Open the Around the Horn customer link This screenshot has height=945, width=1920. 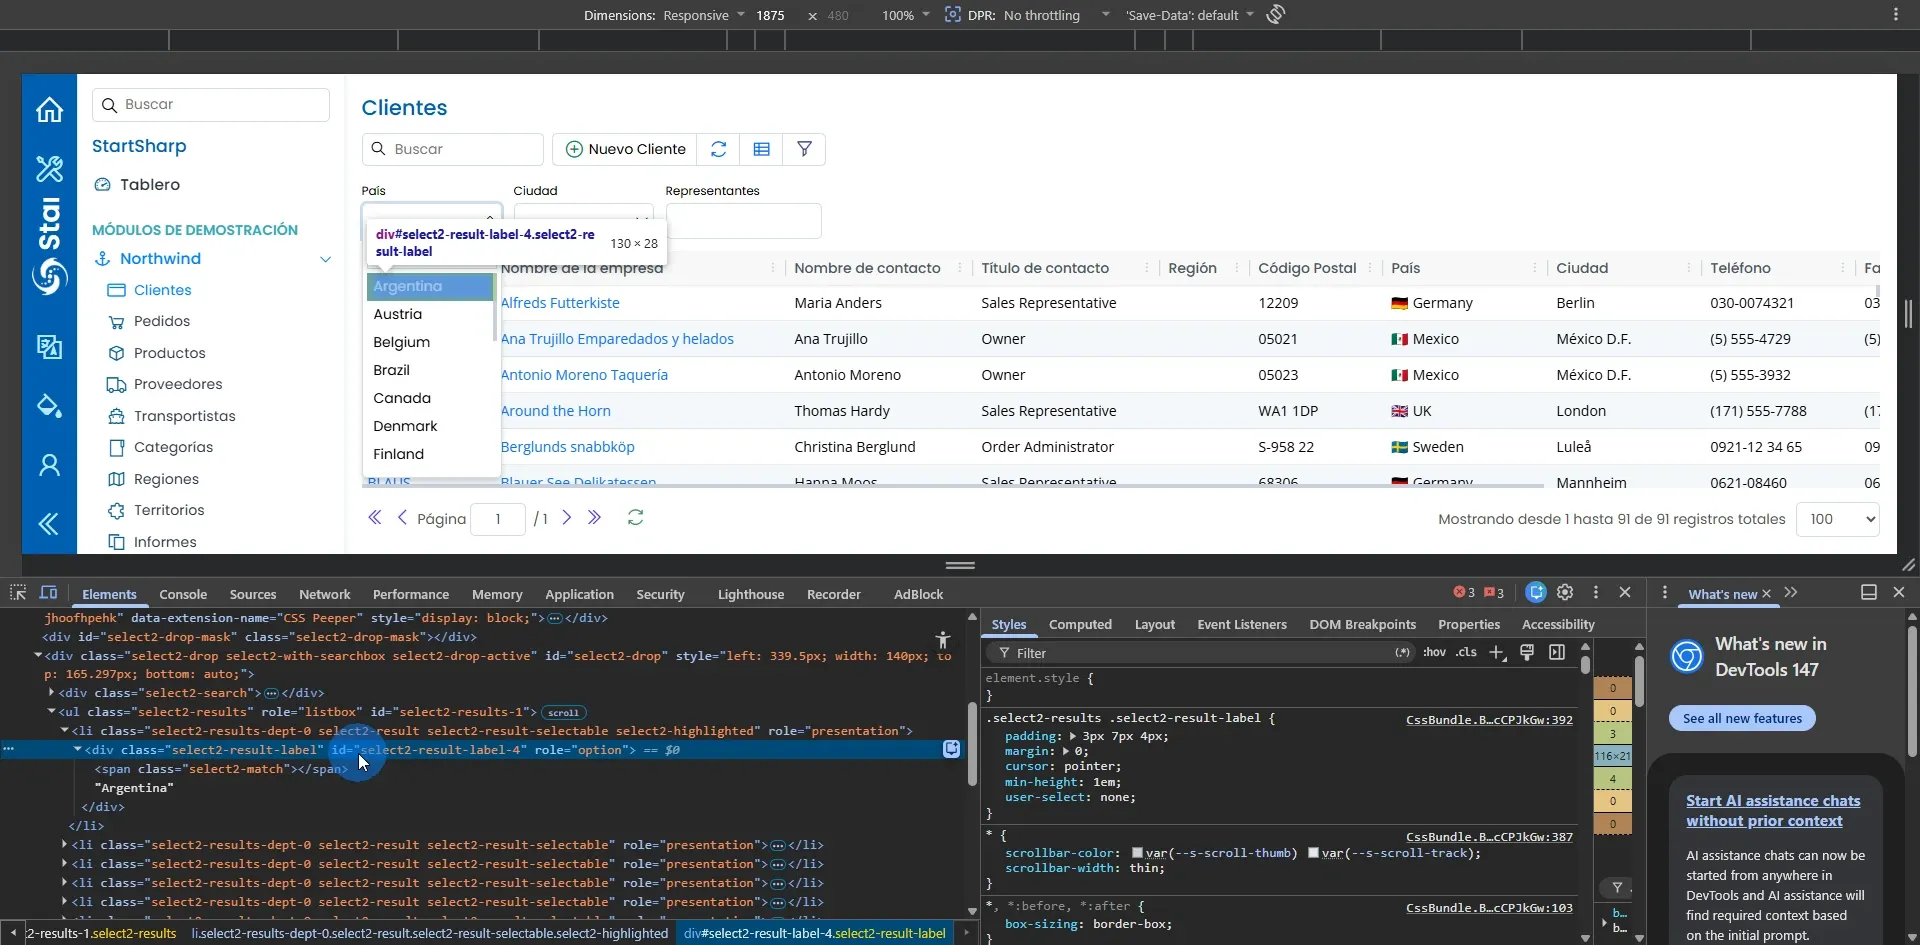click(555, 411)
